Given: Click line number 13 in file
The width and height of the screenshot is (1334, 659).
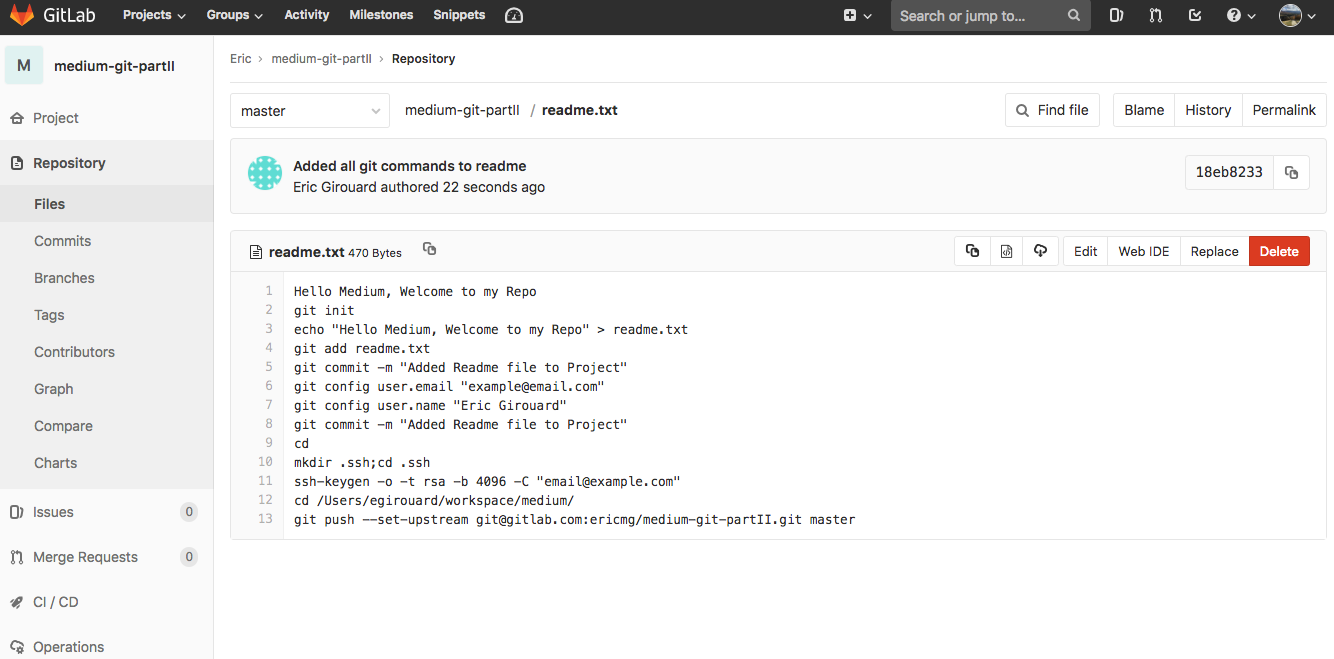Looking at the screenshot, I should [x=265, y=519].
